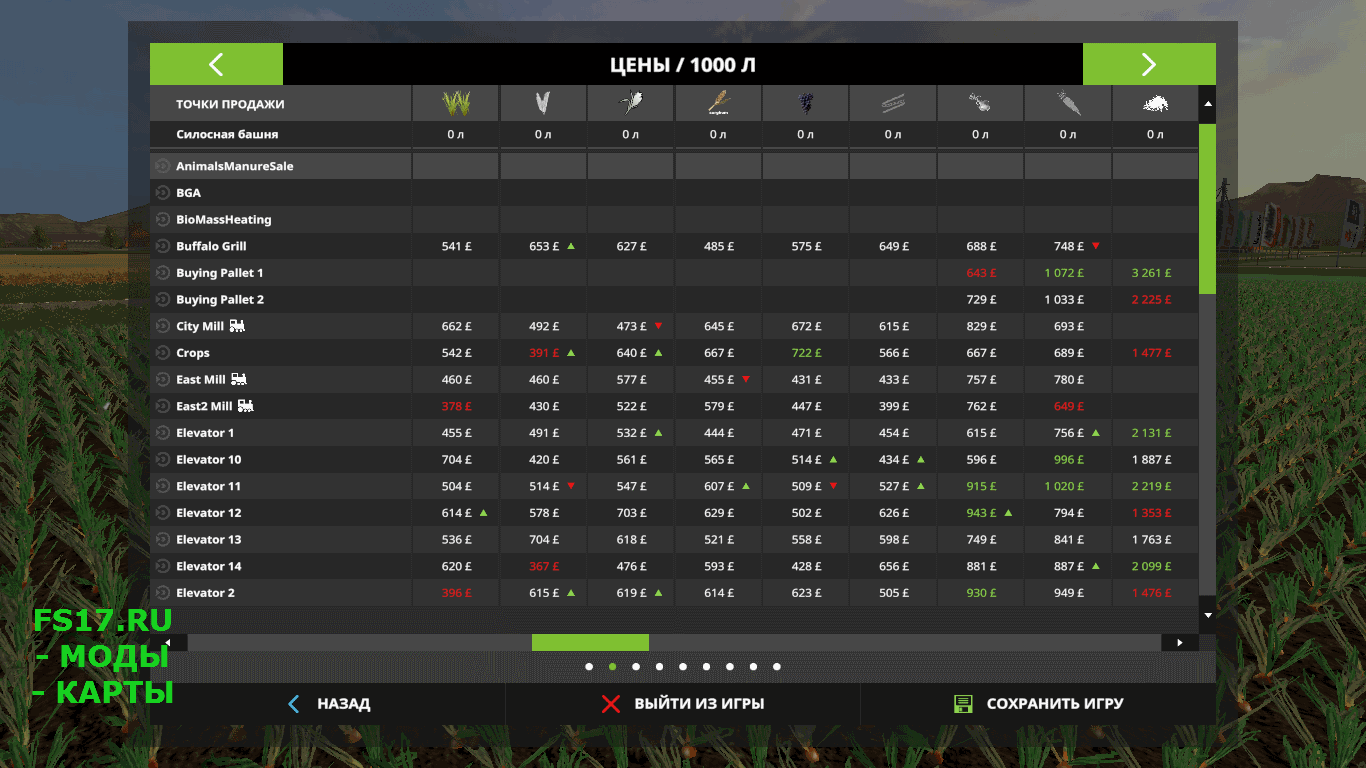Image resolution: width=1366 pixels, height=768 pixels.
Task: Click the train icon beside East2 Mill
Action: click(x=245, y=405)
